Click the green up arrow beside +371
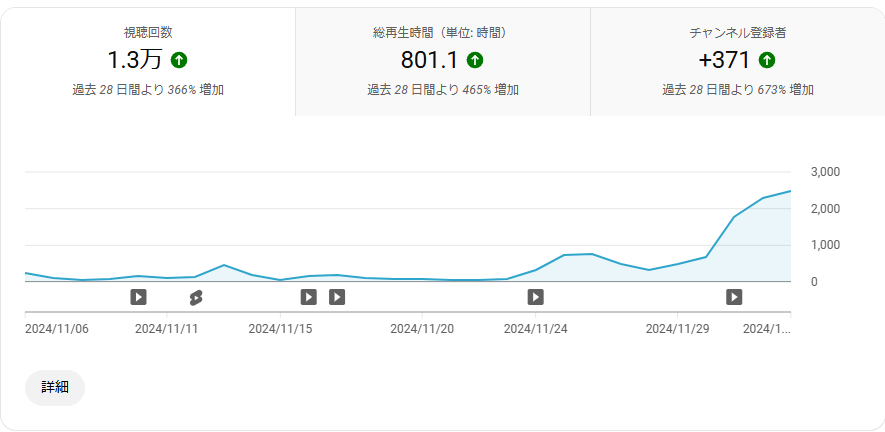 [x=766, y=60]
